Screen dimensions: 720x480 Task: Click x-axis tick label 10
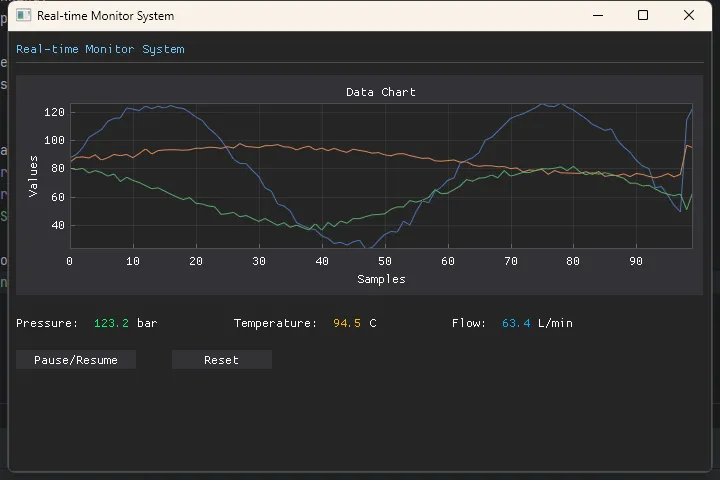pyautogui.click(x=133, y=261)
